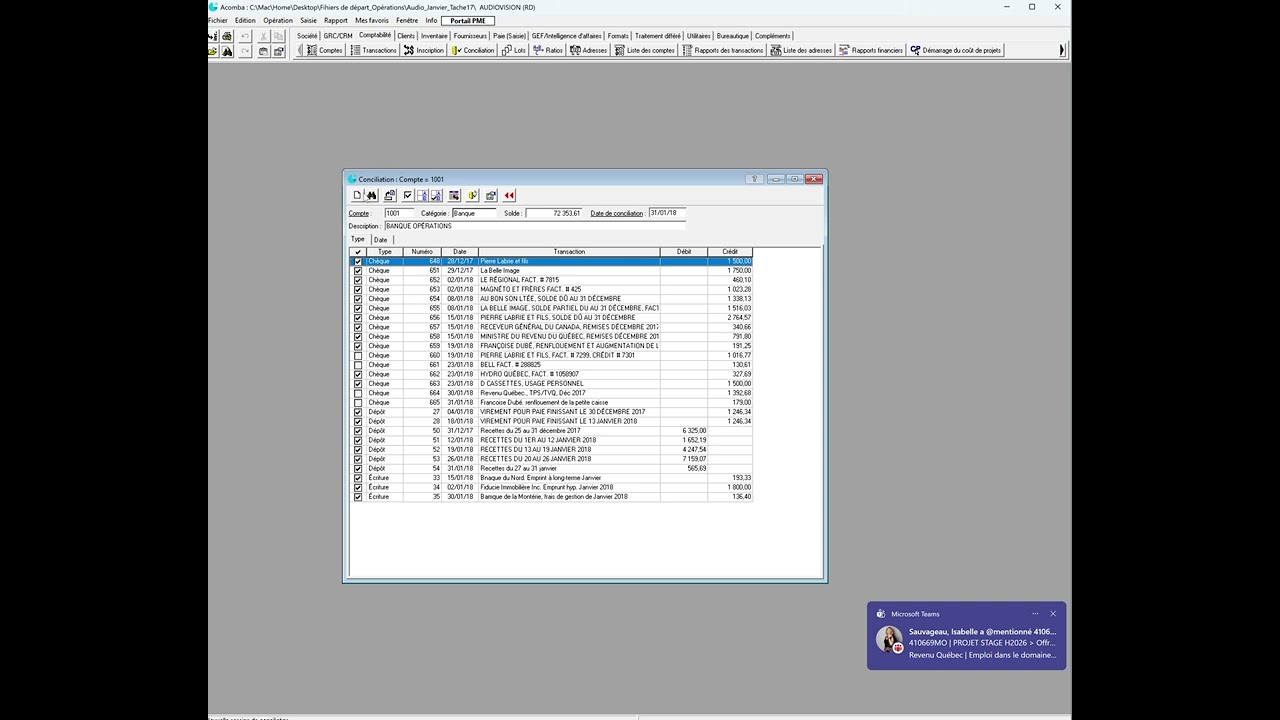Uncheck the Dépôt 54 Recettes du 27 au 31 janvier checkbox

(x=358, y=468)
